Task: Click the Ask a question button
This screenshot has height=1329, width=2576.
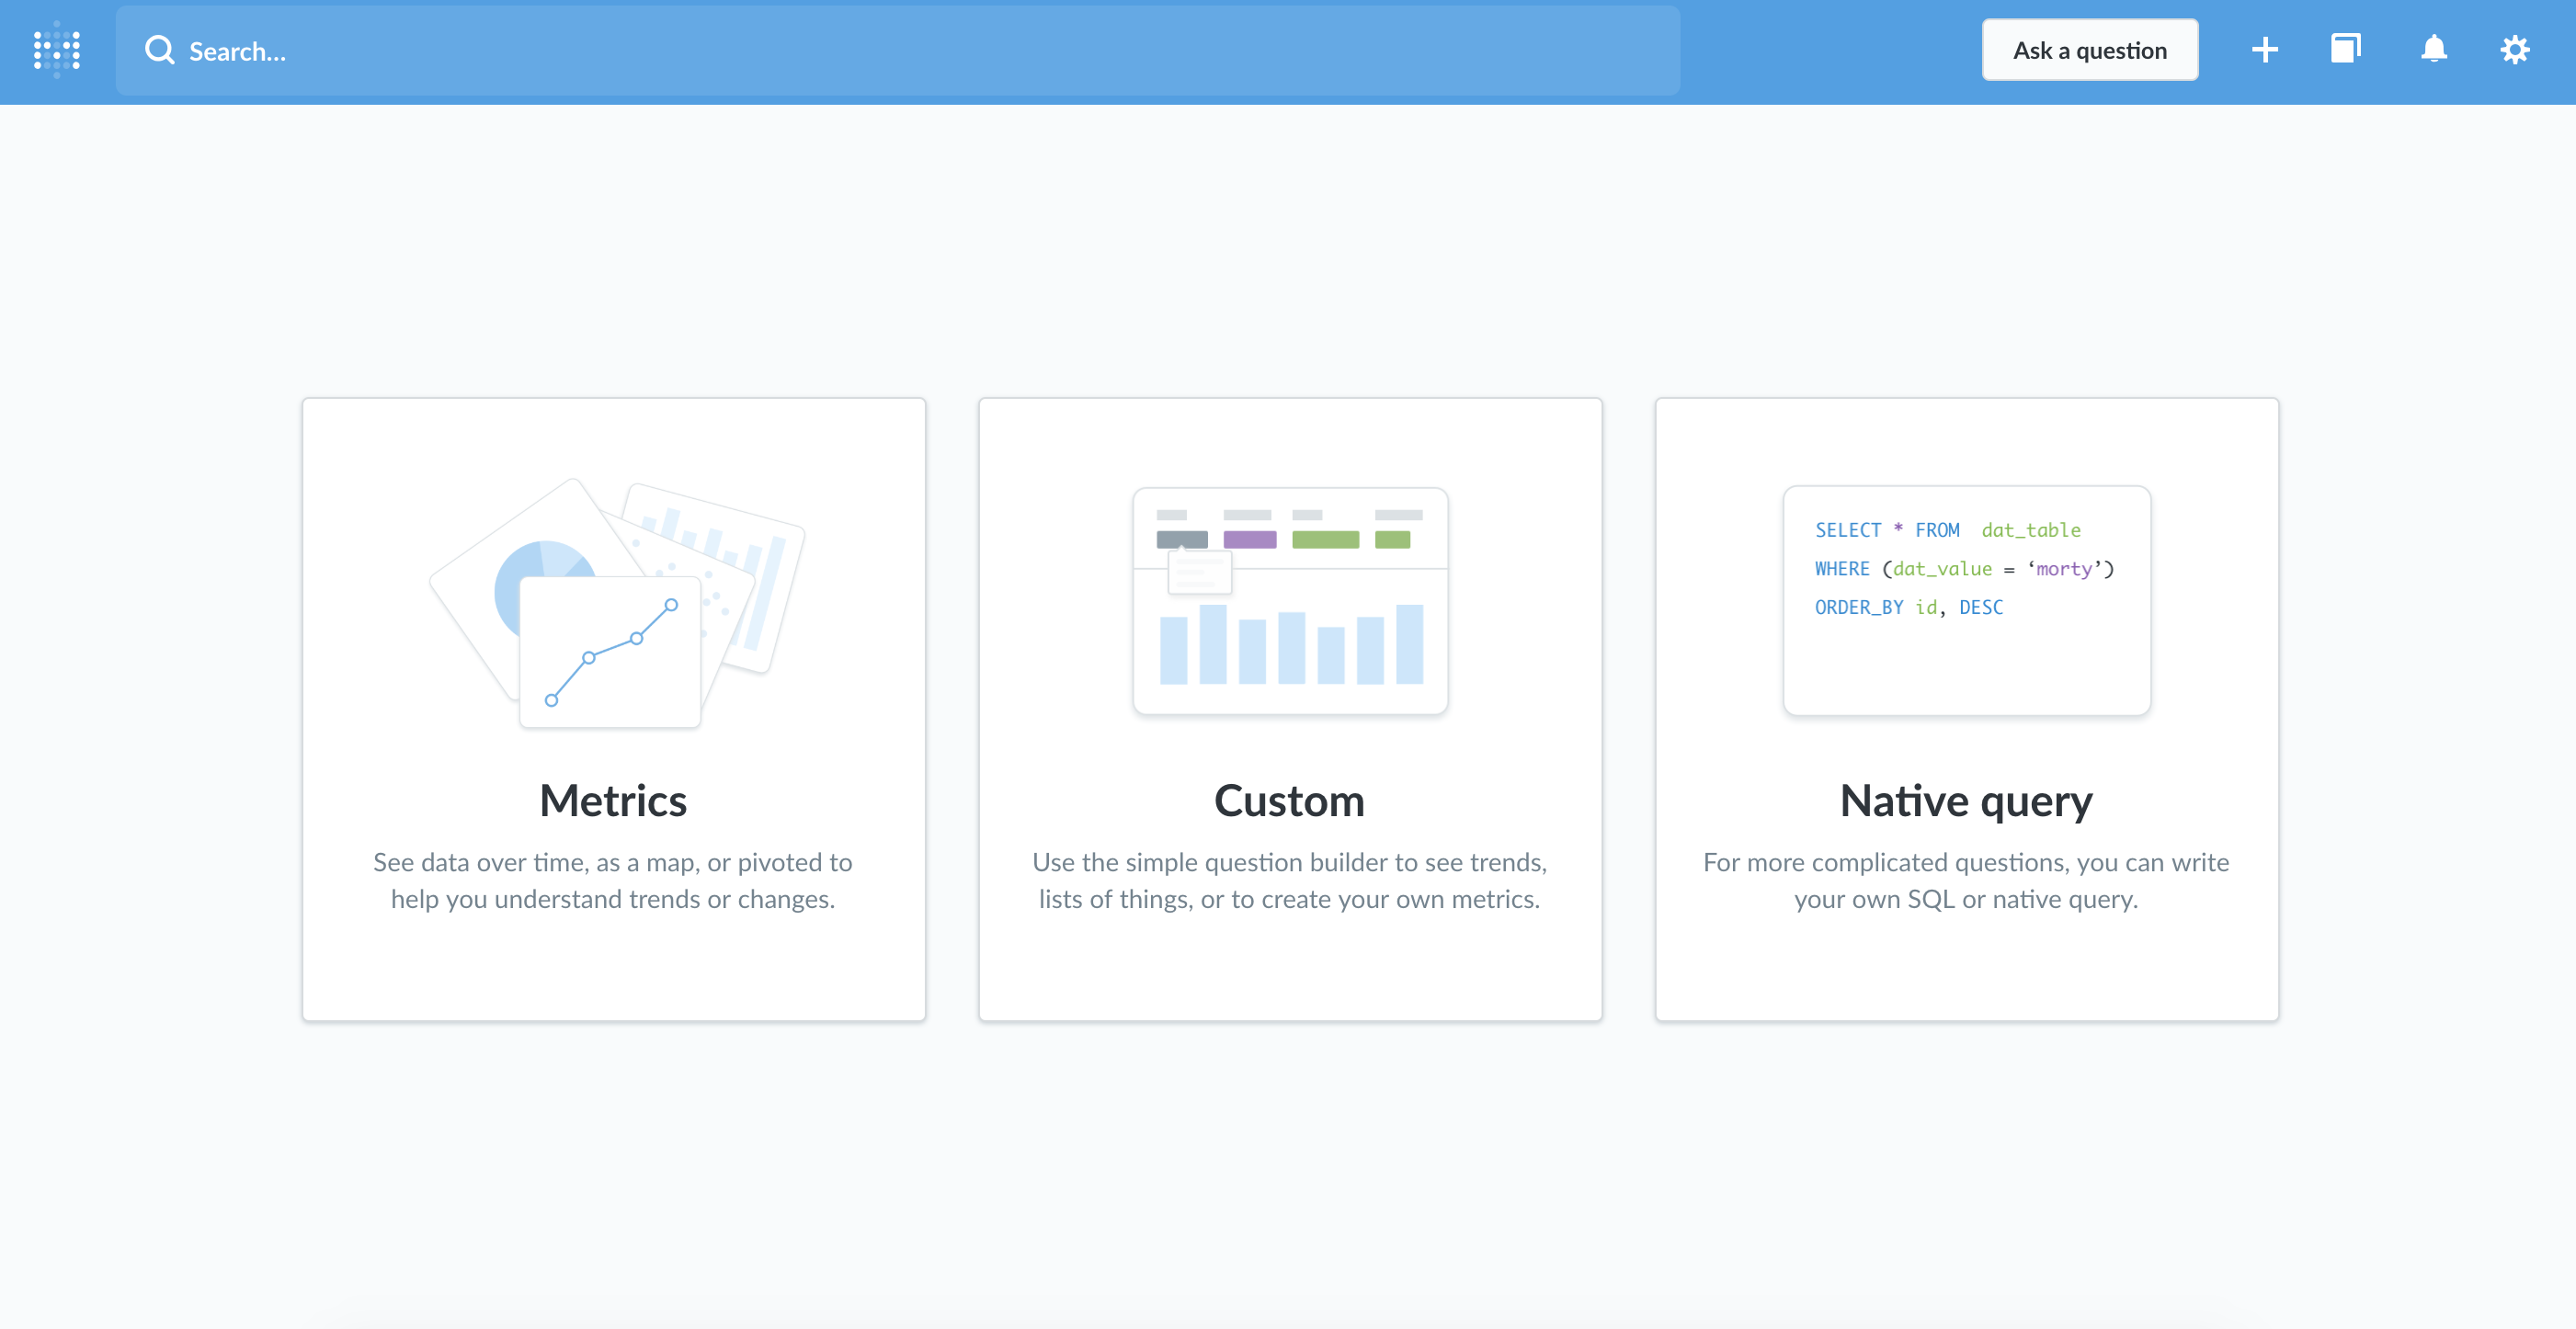Action: coord(2089,50)
